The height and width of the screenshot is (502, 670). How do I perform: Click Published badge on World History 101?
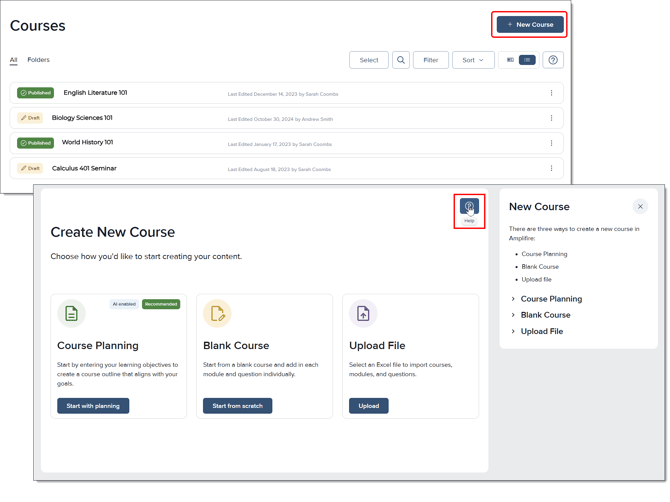(x=35, y=143)
